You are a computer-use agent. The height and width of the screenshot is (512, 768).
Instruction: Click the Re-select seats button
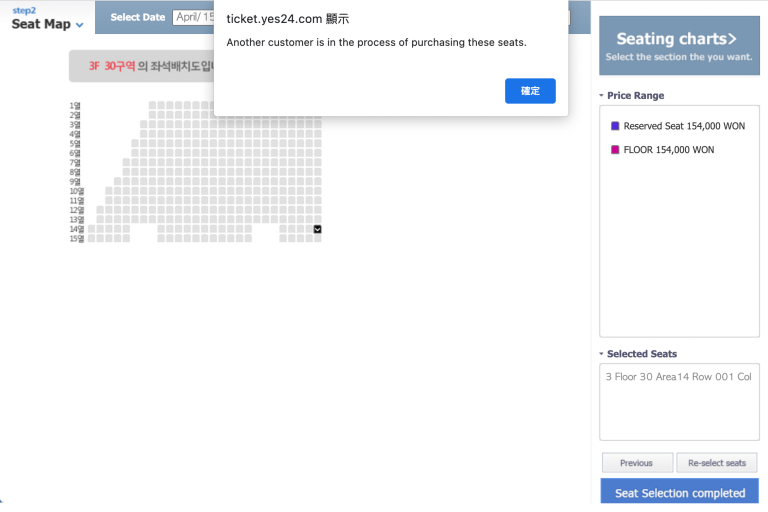tap(717, 463)
